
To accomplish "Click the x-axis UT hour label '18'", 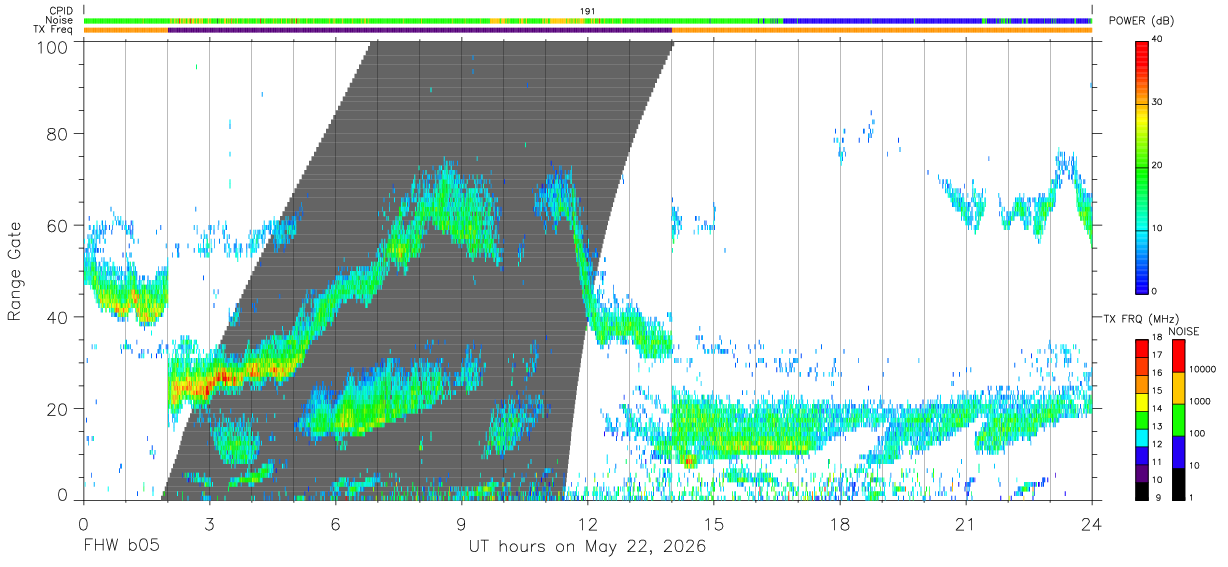I will click(x=840, y=524).
